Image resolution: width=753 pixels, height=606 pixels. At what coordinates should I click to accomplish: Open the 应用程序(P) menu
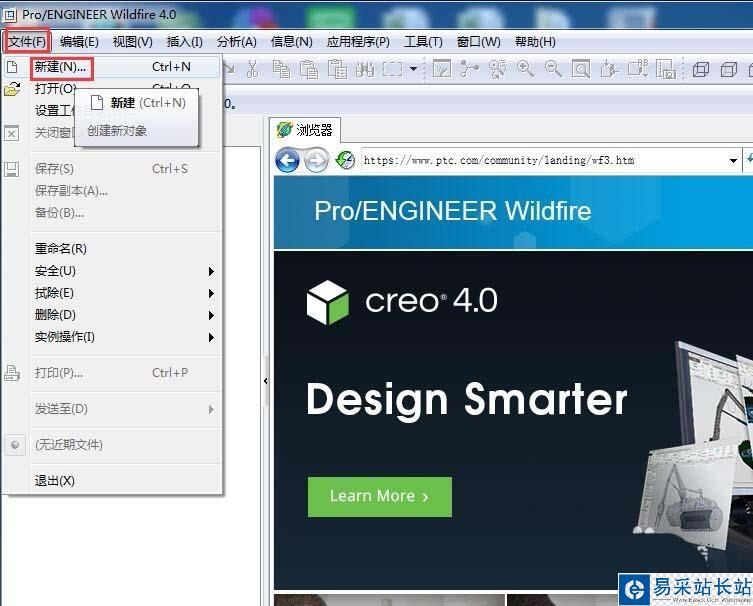(x=358, y=42)
